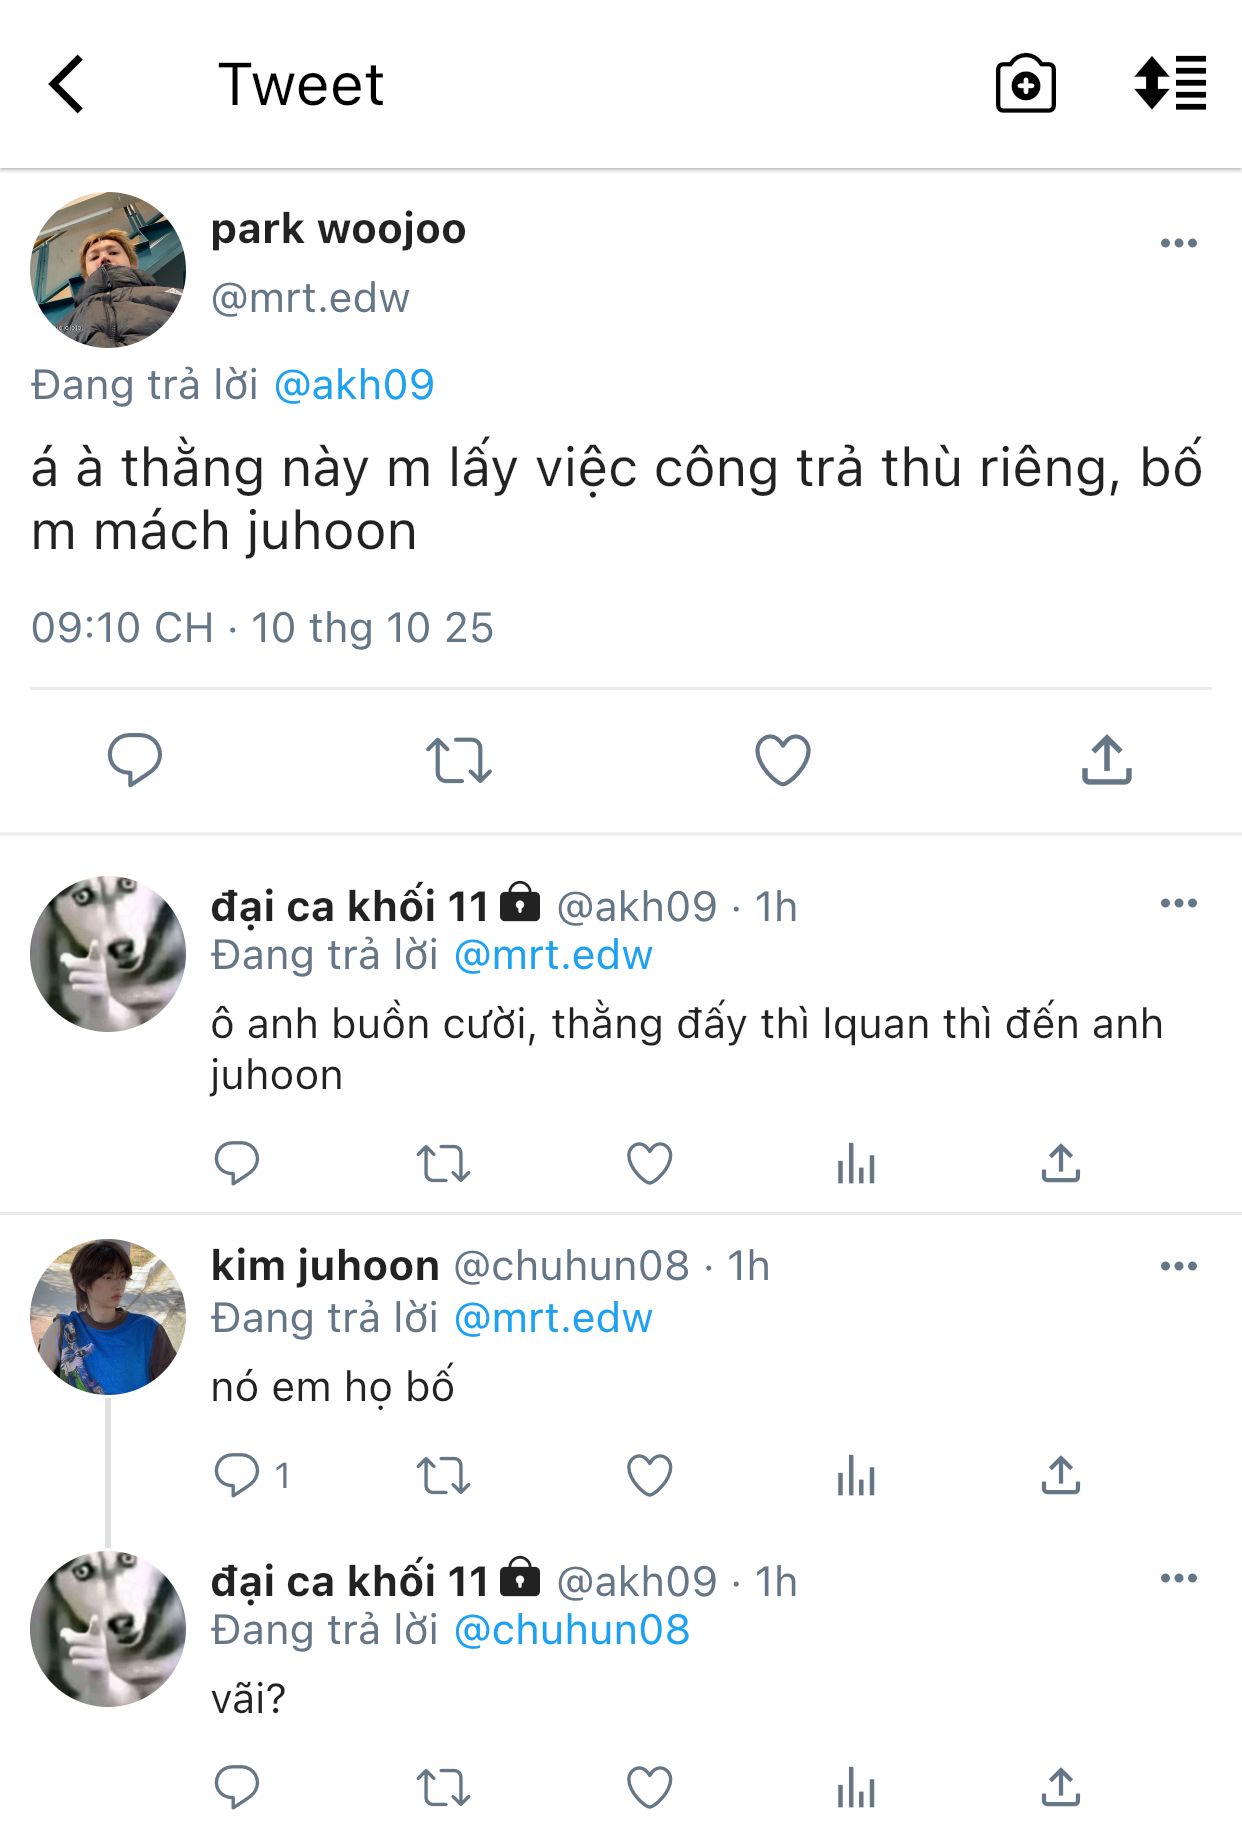Like the "vãi?" reply
Screen dimensions: 1242x1826
(649, 1787)
